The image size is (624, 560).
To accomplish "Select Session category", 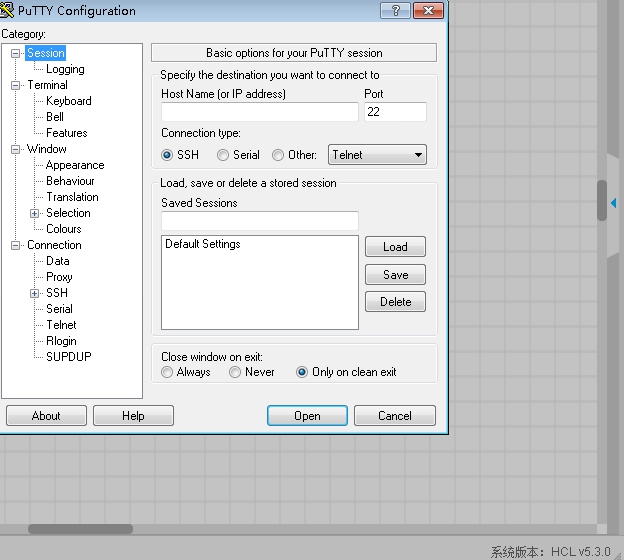I will (x=45, y=53).
